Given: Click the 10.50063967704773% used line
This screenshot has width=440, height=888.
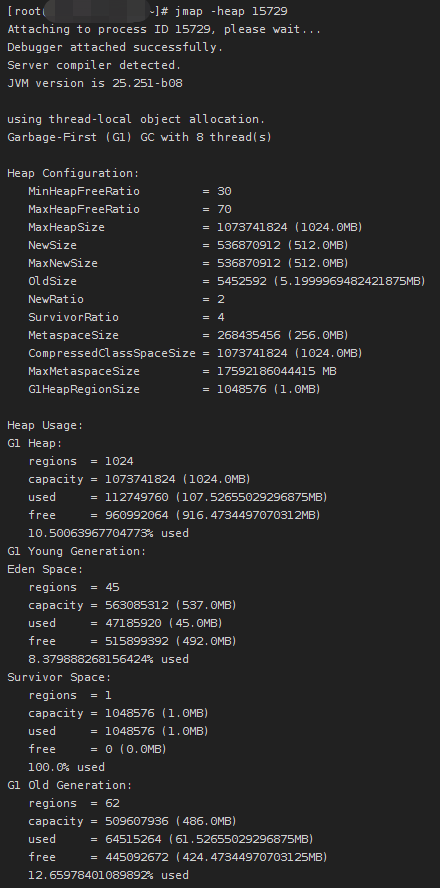Looking at the screenshot, I should [109, 533].
